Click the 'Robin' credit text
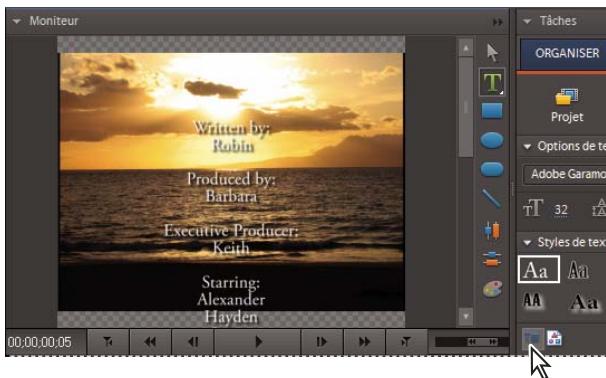The height and width of the screenshot is (378, 606). pos(233,146)
